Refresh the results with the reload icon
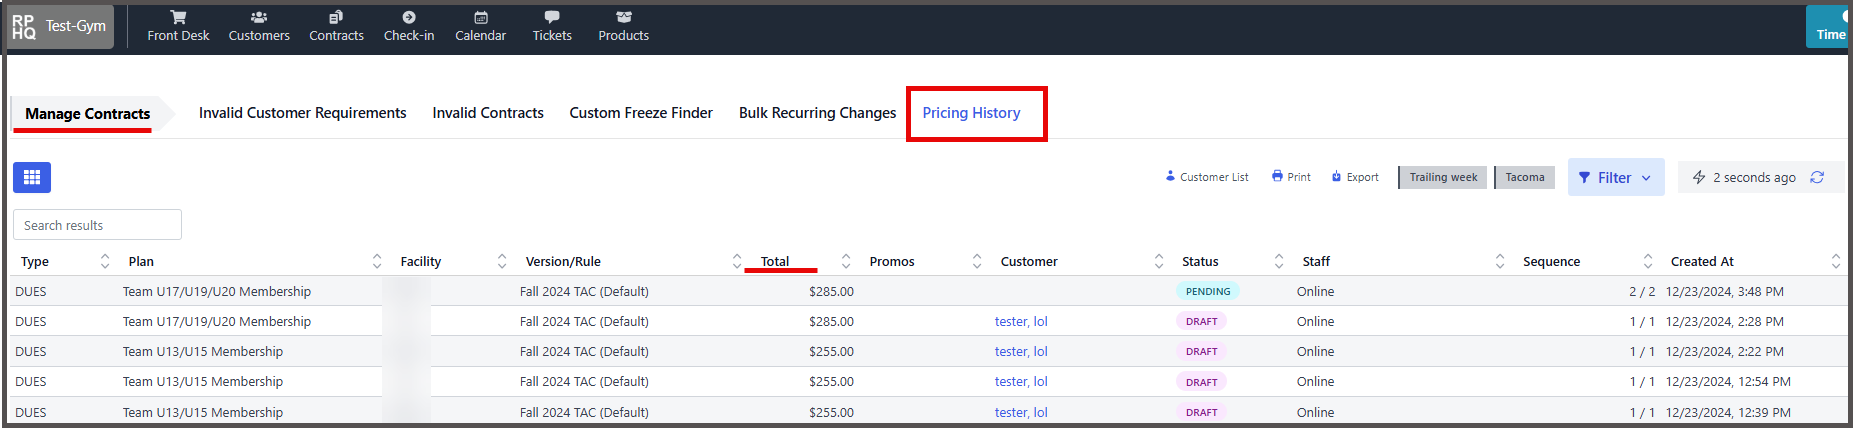 tap(1817, 177)
